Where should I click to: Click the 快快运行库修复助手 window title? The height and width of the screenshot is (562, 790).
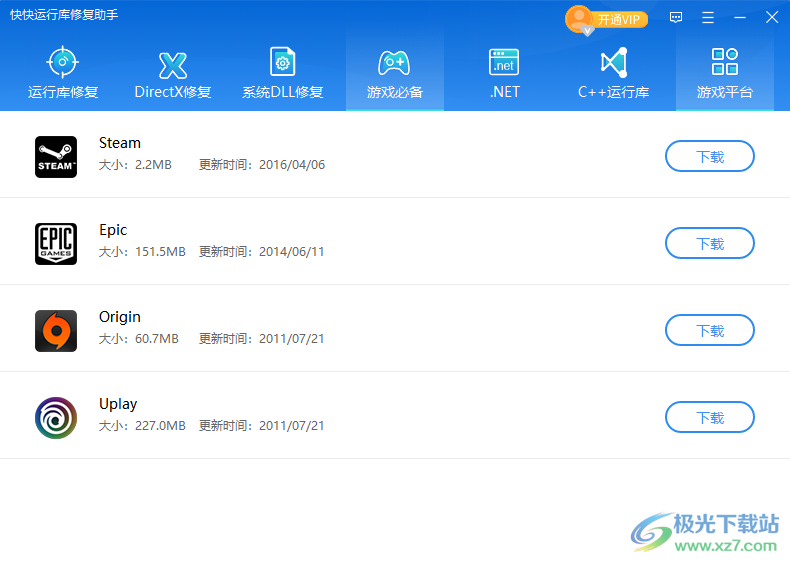[64, 15]
